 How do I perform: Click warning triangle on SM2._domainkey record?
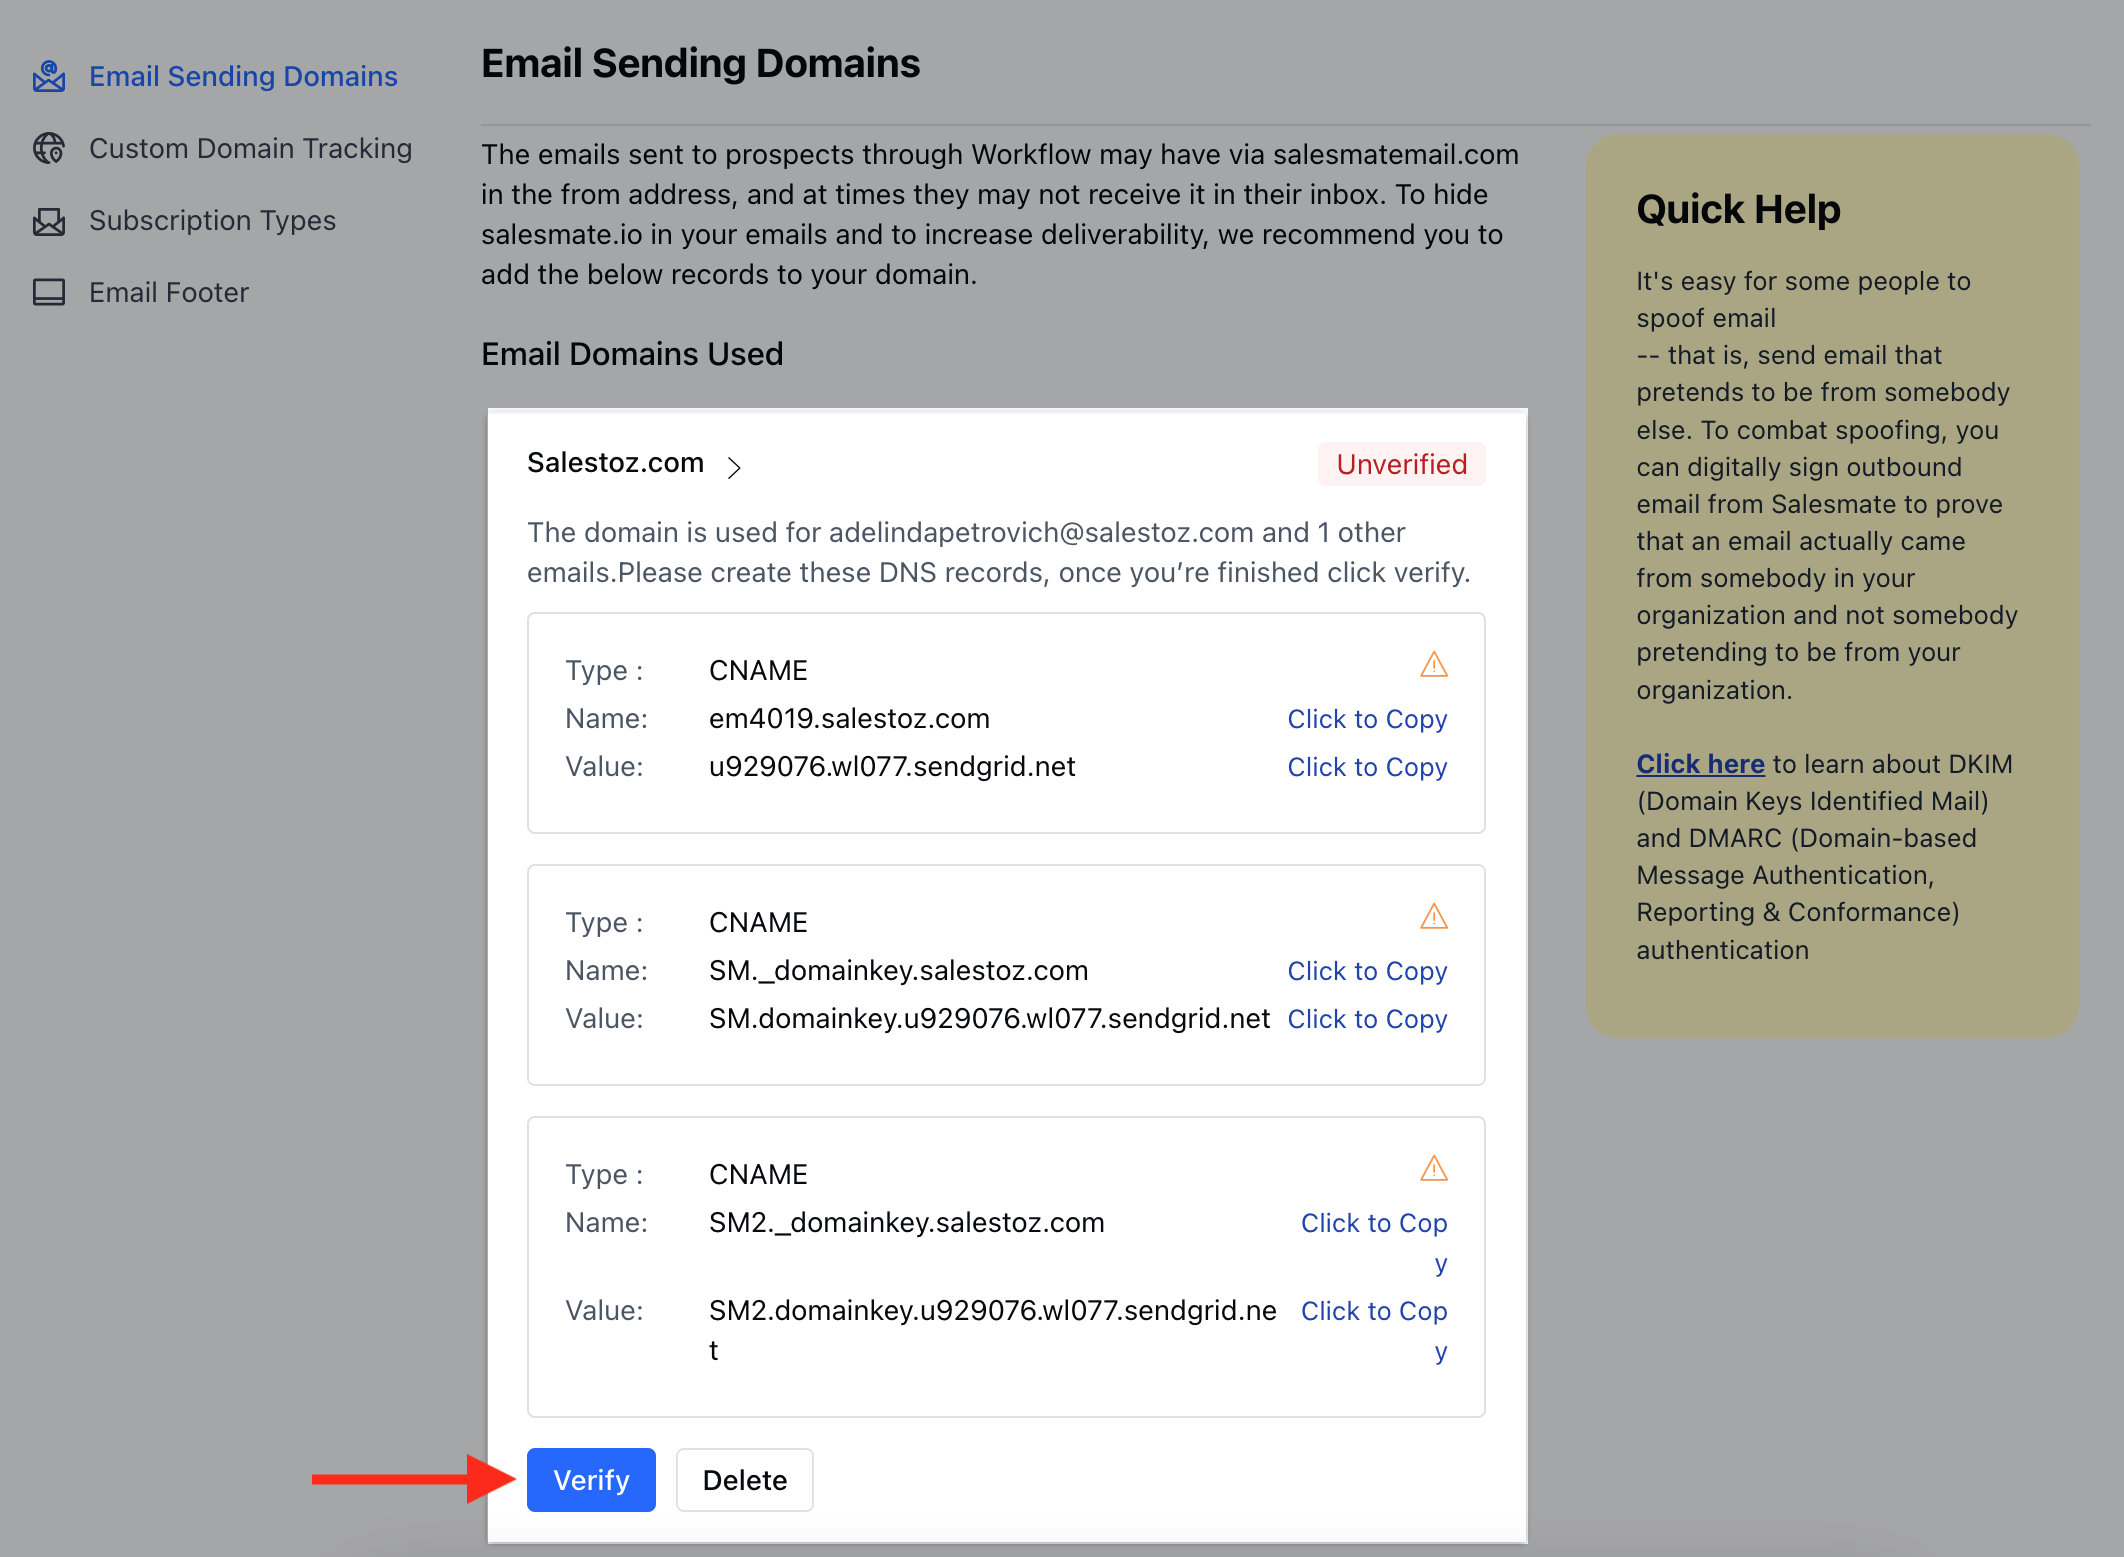pyautogui.click(x=1433, y=1169)
